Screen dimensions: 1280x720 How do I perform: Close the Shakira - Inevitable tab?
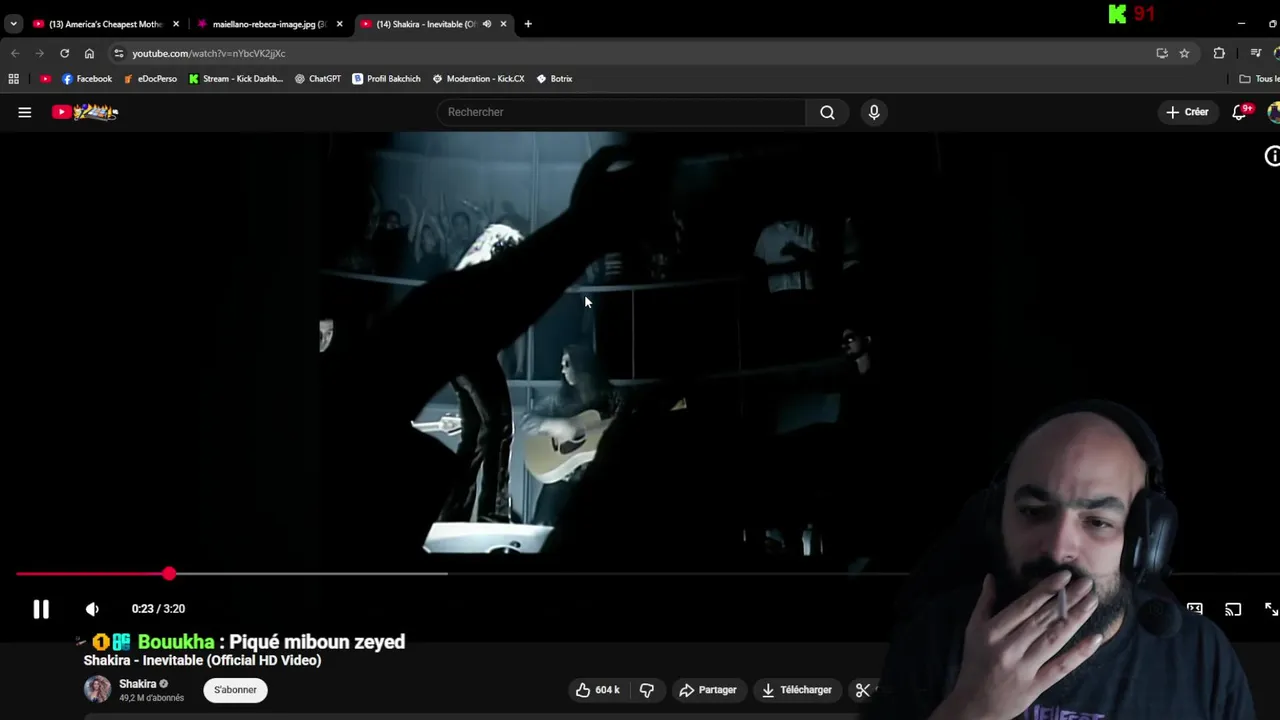click(x=503, y=24)
